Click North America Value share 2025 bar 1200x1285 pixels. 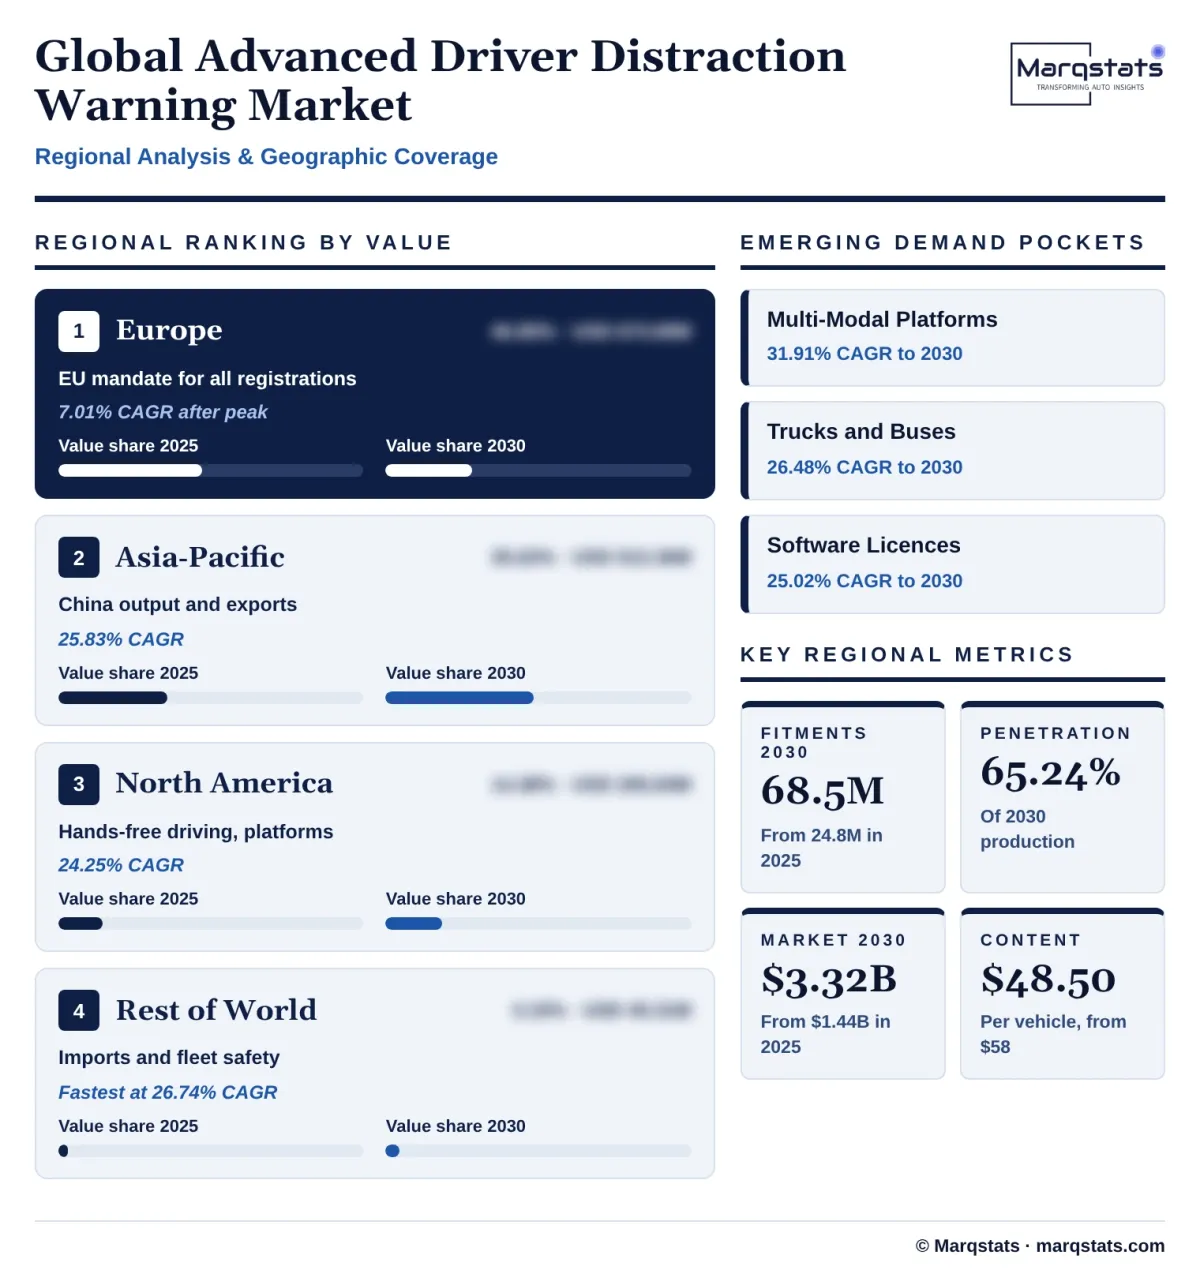tap(210, 924)
